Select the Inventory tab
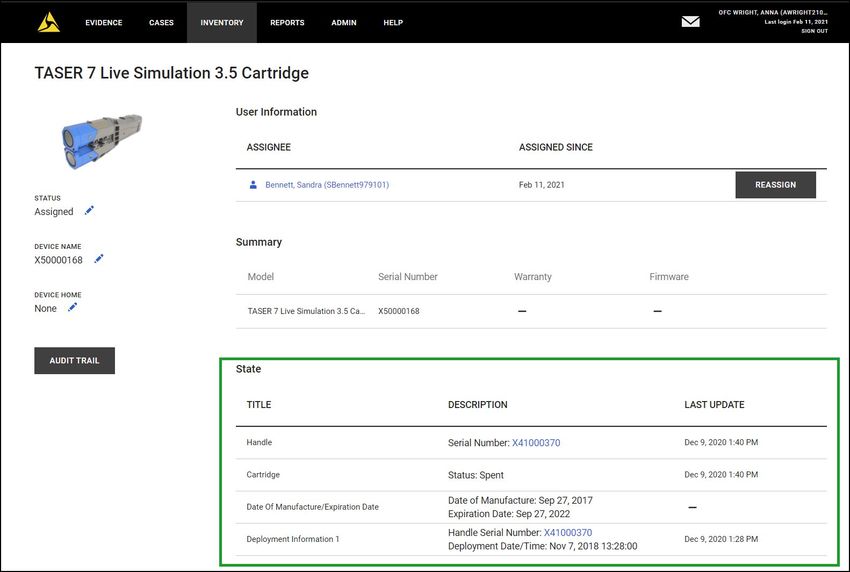850x572 pixels. tap(222, 22)
